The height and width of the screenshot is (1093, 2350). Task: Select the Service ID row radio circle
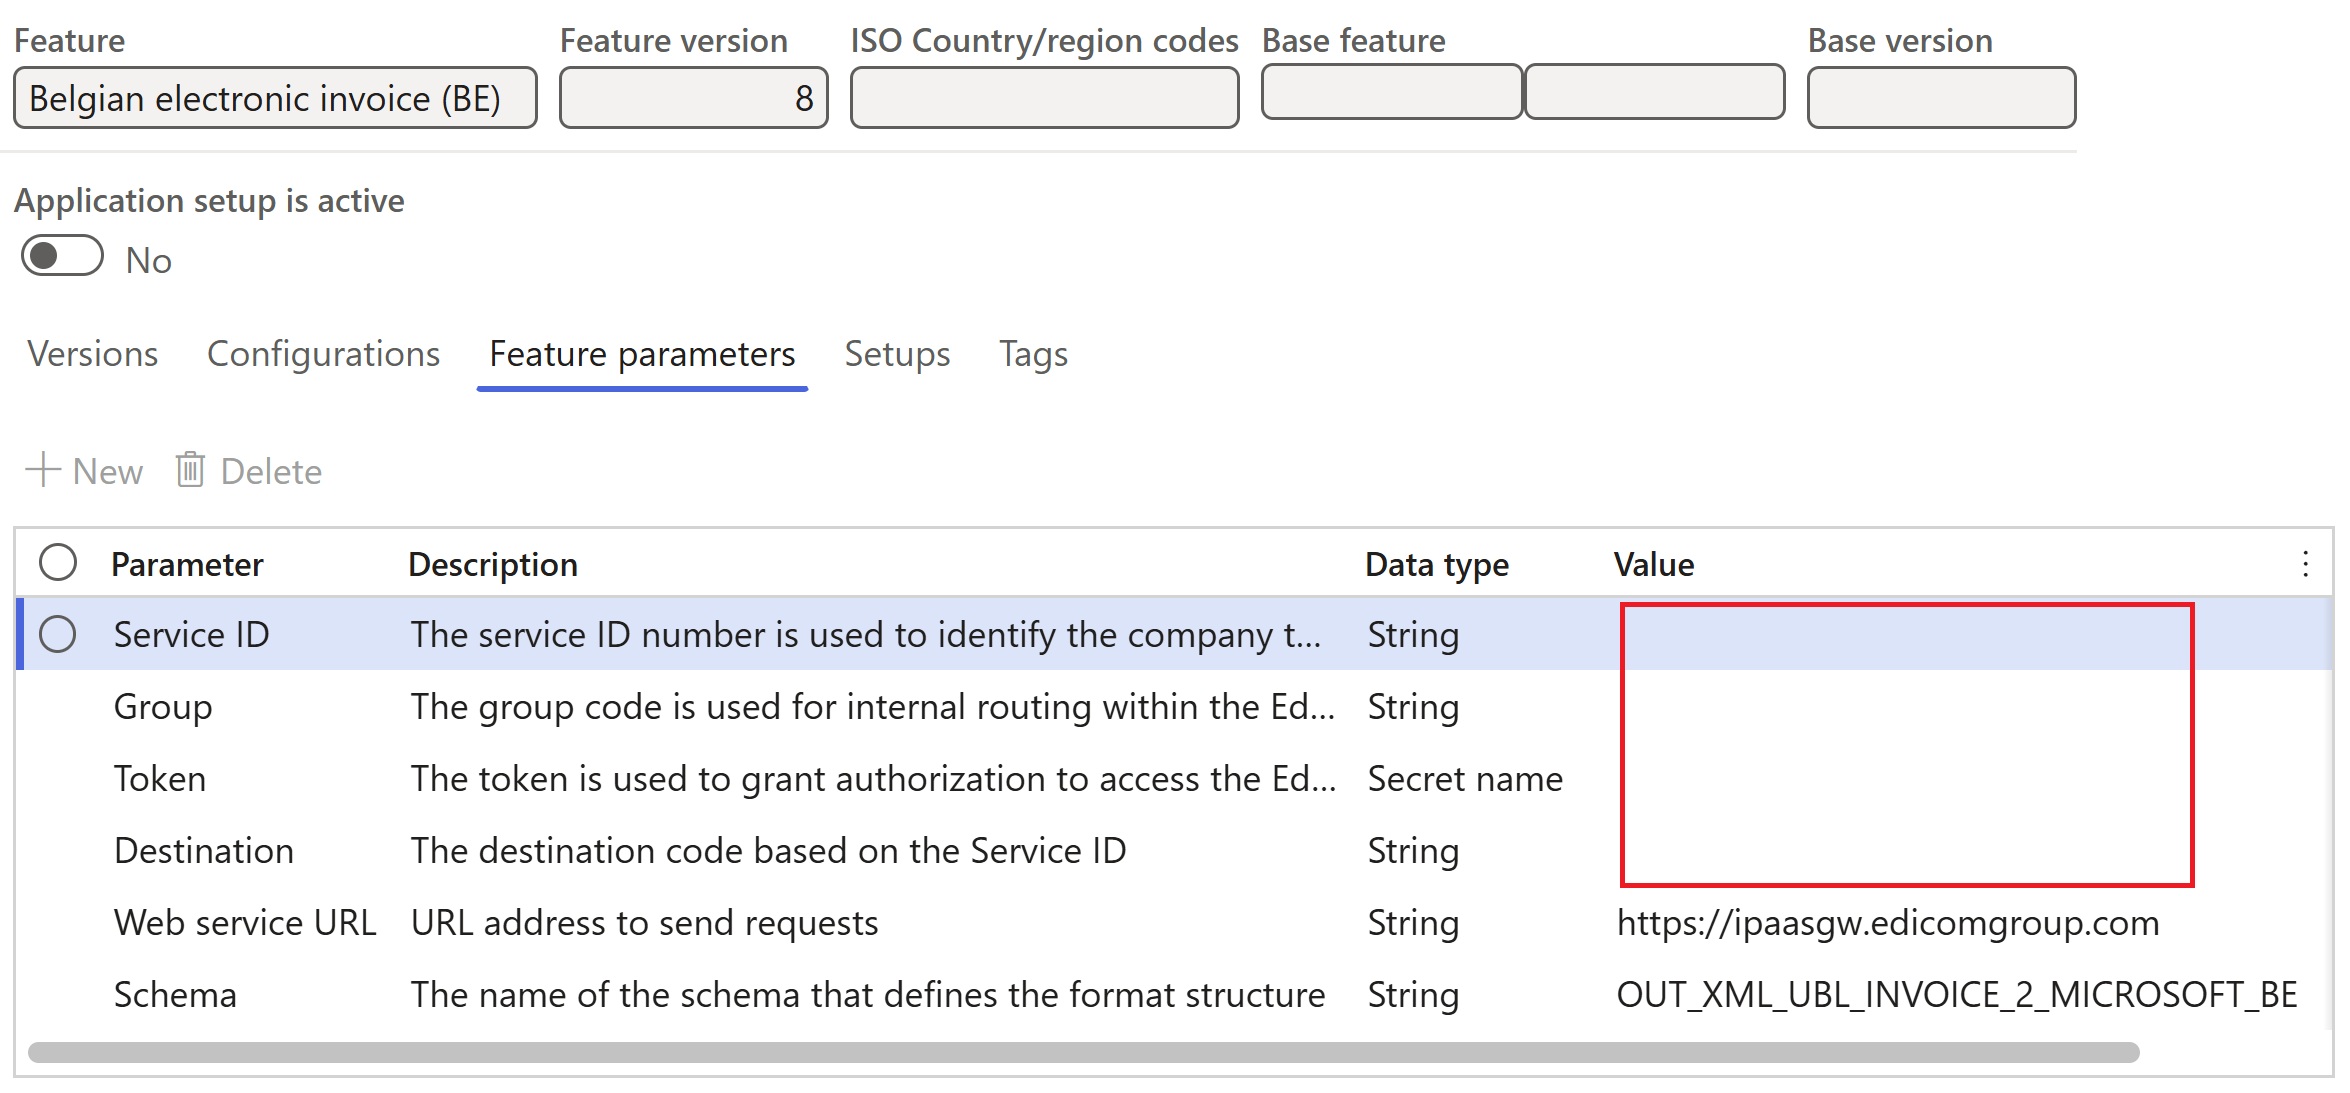(x=58, y=634)
